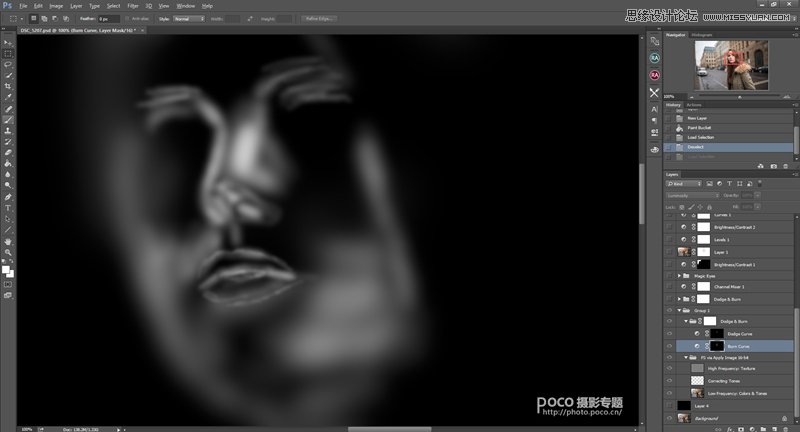The width and height of the screenshot is (800, 432).
Task: Select the Crop tool
Action: [8, 86]
